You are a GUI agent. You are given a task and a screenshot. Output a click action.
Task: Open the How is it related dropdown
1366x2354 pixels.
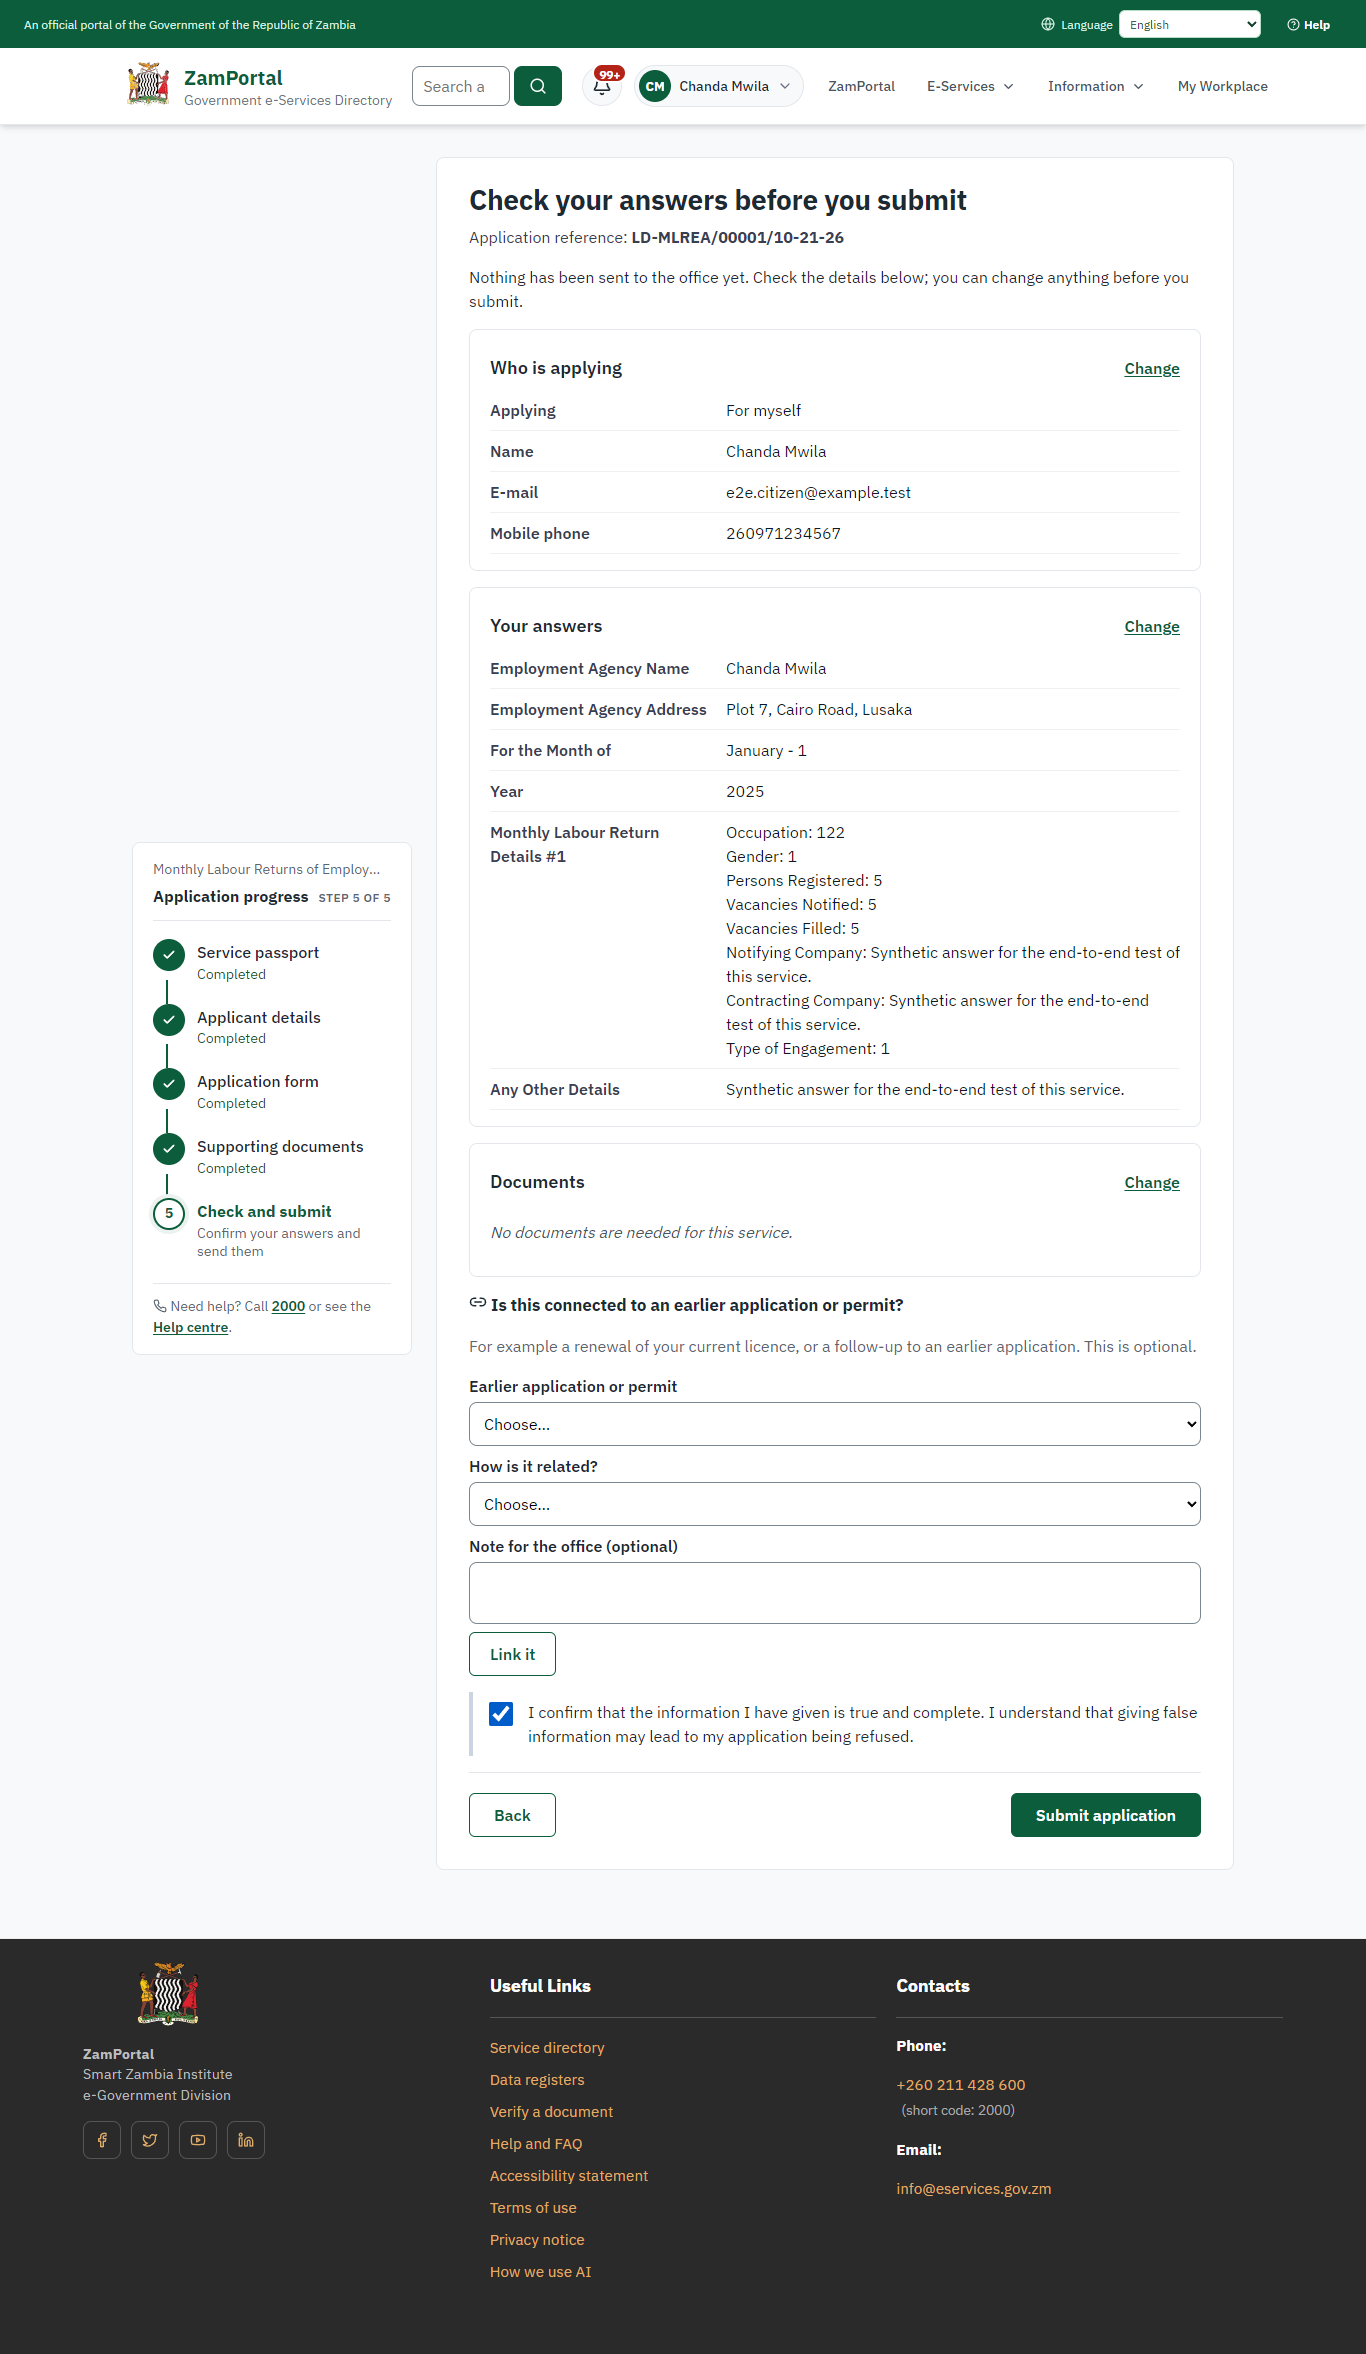click(x=835, y=1504)
